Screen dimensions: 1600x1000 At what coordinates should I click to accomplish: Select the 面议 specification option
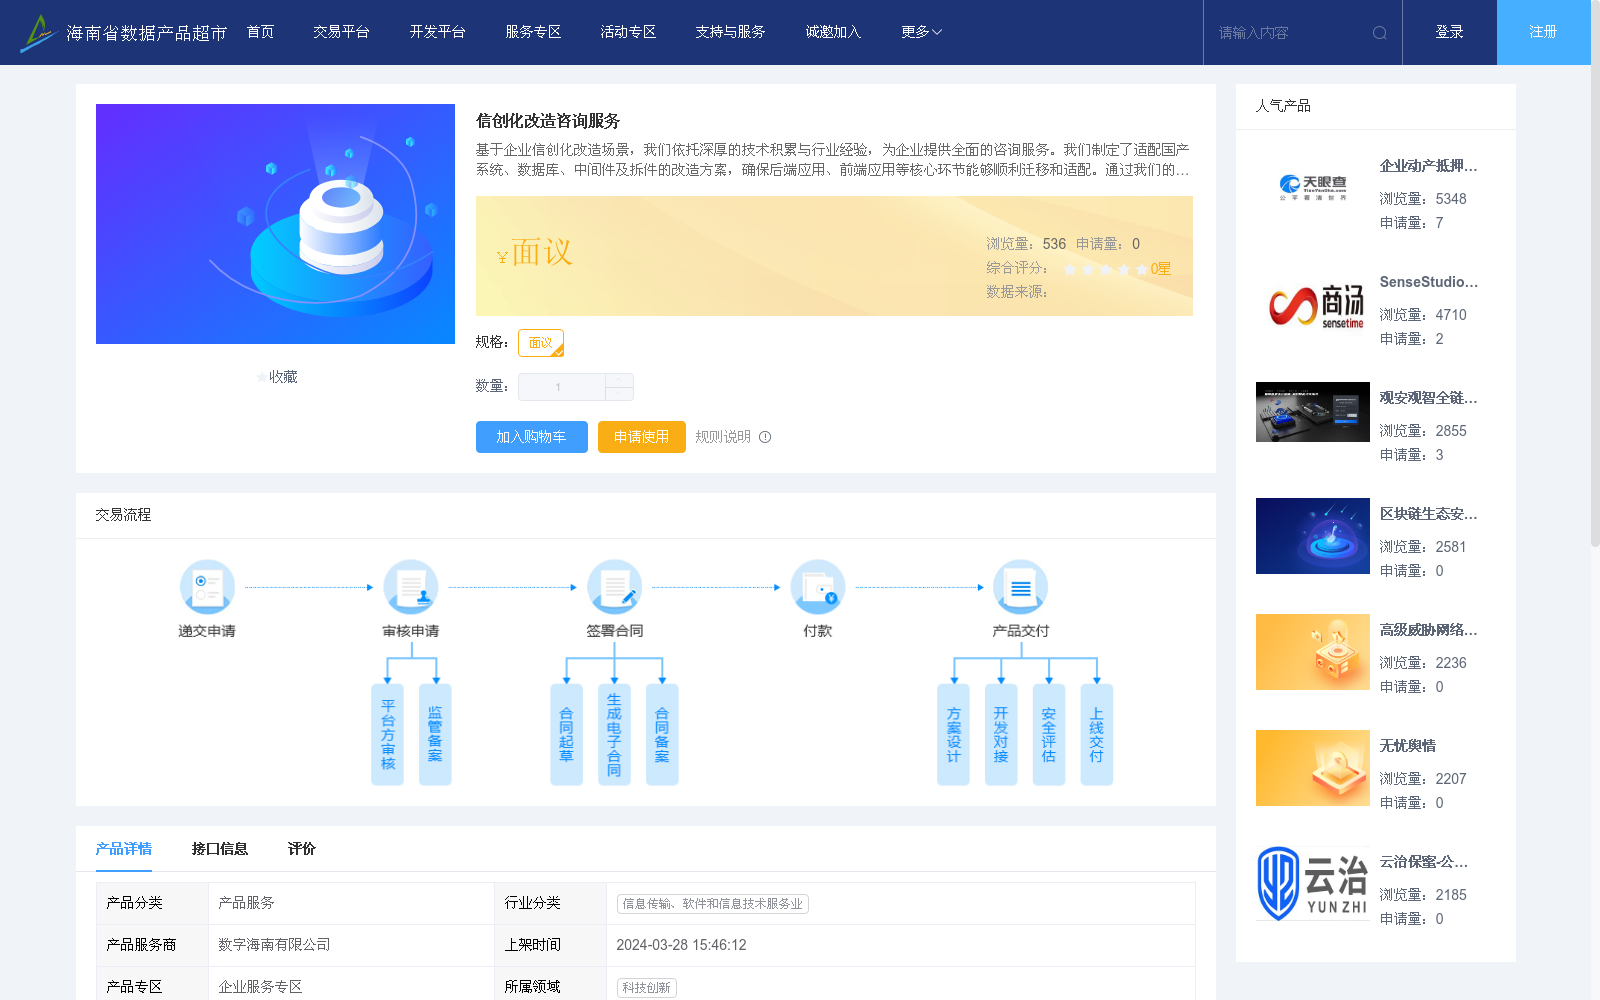[x=541, y=343]
